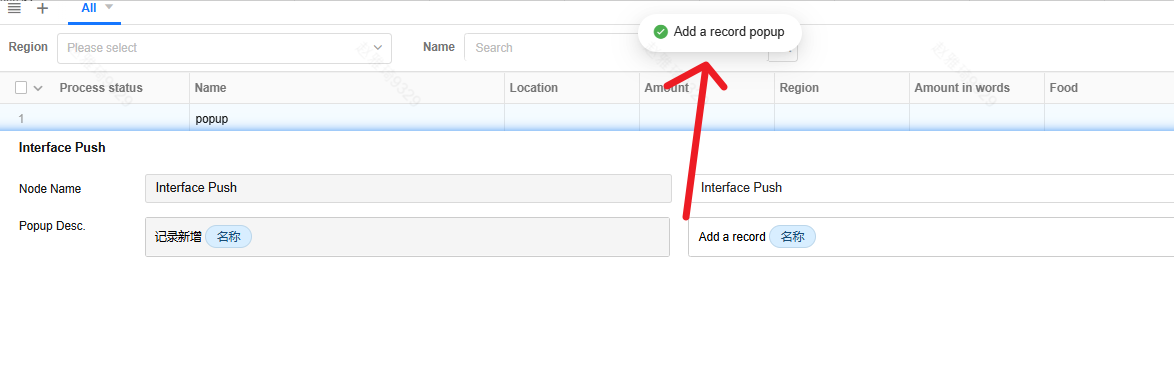Image resolution: width=1174 pixels, height=379 pixels.
Task: Click the Amount in words column header
Action: tap(961, 88)
